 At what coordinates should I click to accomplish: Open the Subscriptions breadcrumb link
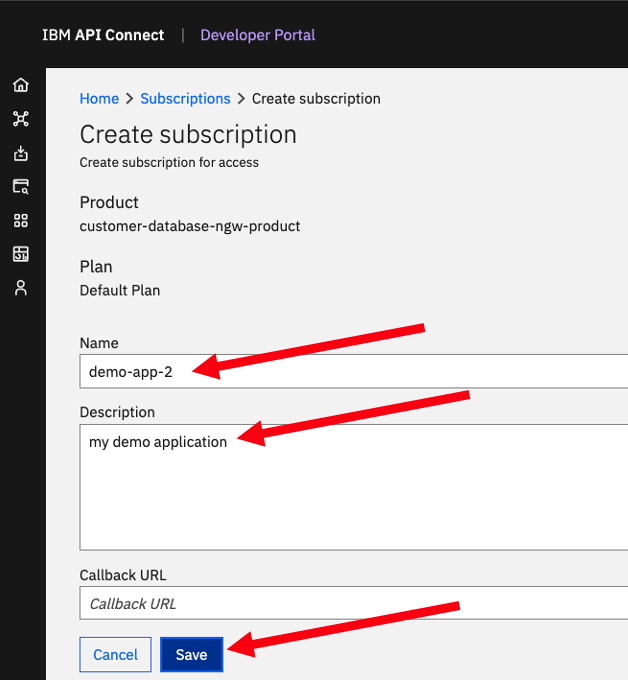(185, 99)
